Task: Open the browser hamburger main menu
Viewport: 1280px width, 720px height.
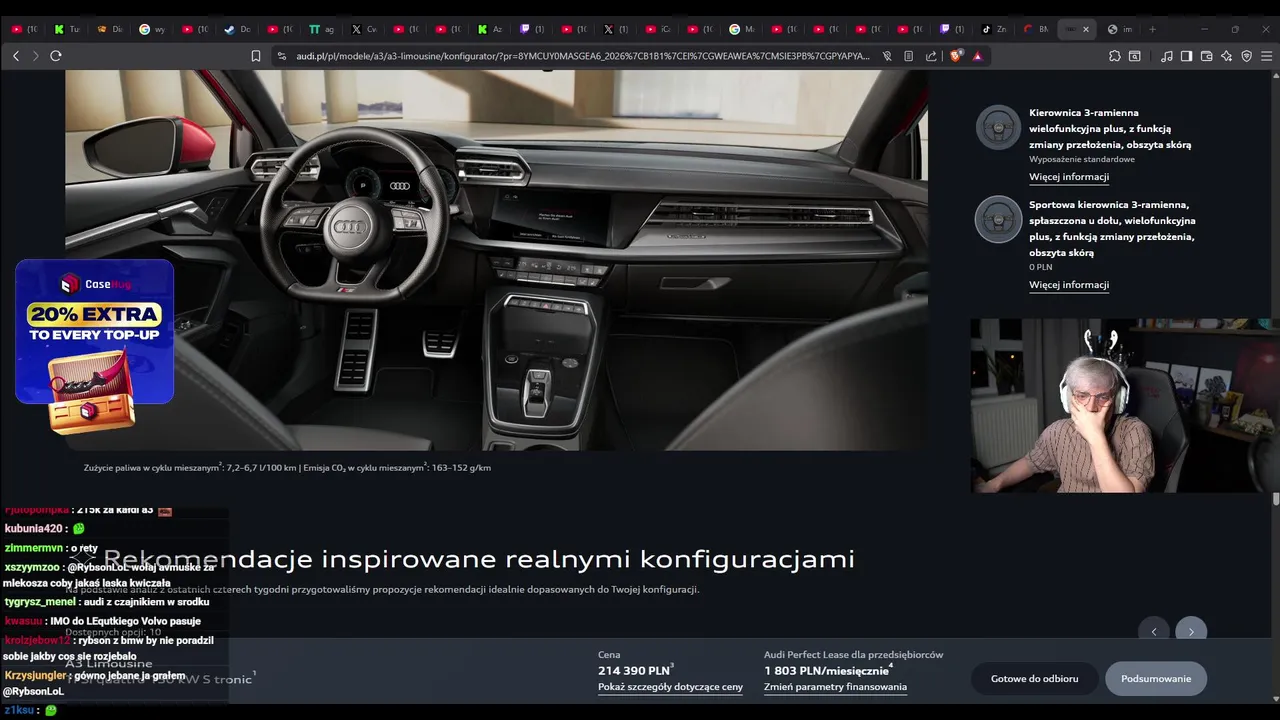Action: point(1267,56)
